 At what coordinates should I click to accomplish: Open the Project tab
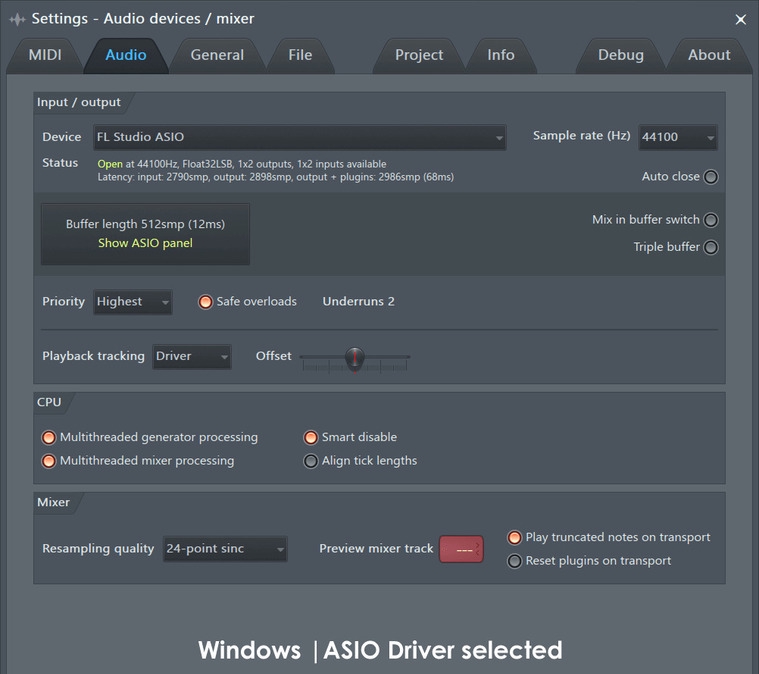coord(419,55)
